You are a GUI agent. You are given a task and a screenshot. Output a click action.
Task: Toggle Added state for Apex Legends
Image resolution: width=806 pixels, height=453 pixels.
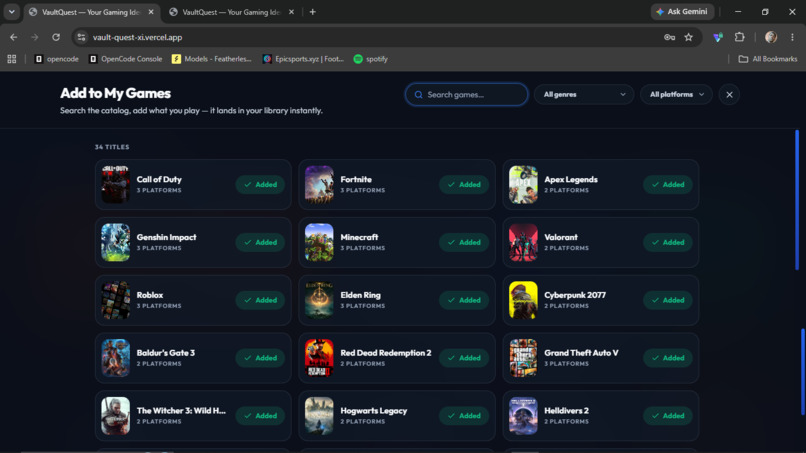click(668, 185)
